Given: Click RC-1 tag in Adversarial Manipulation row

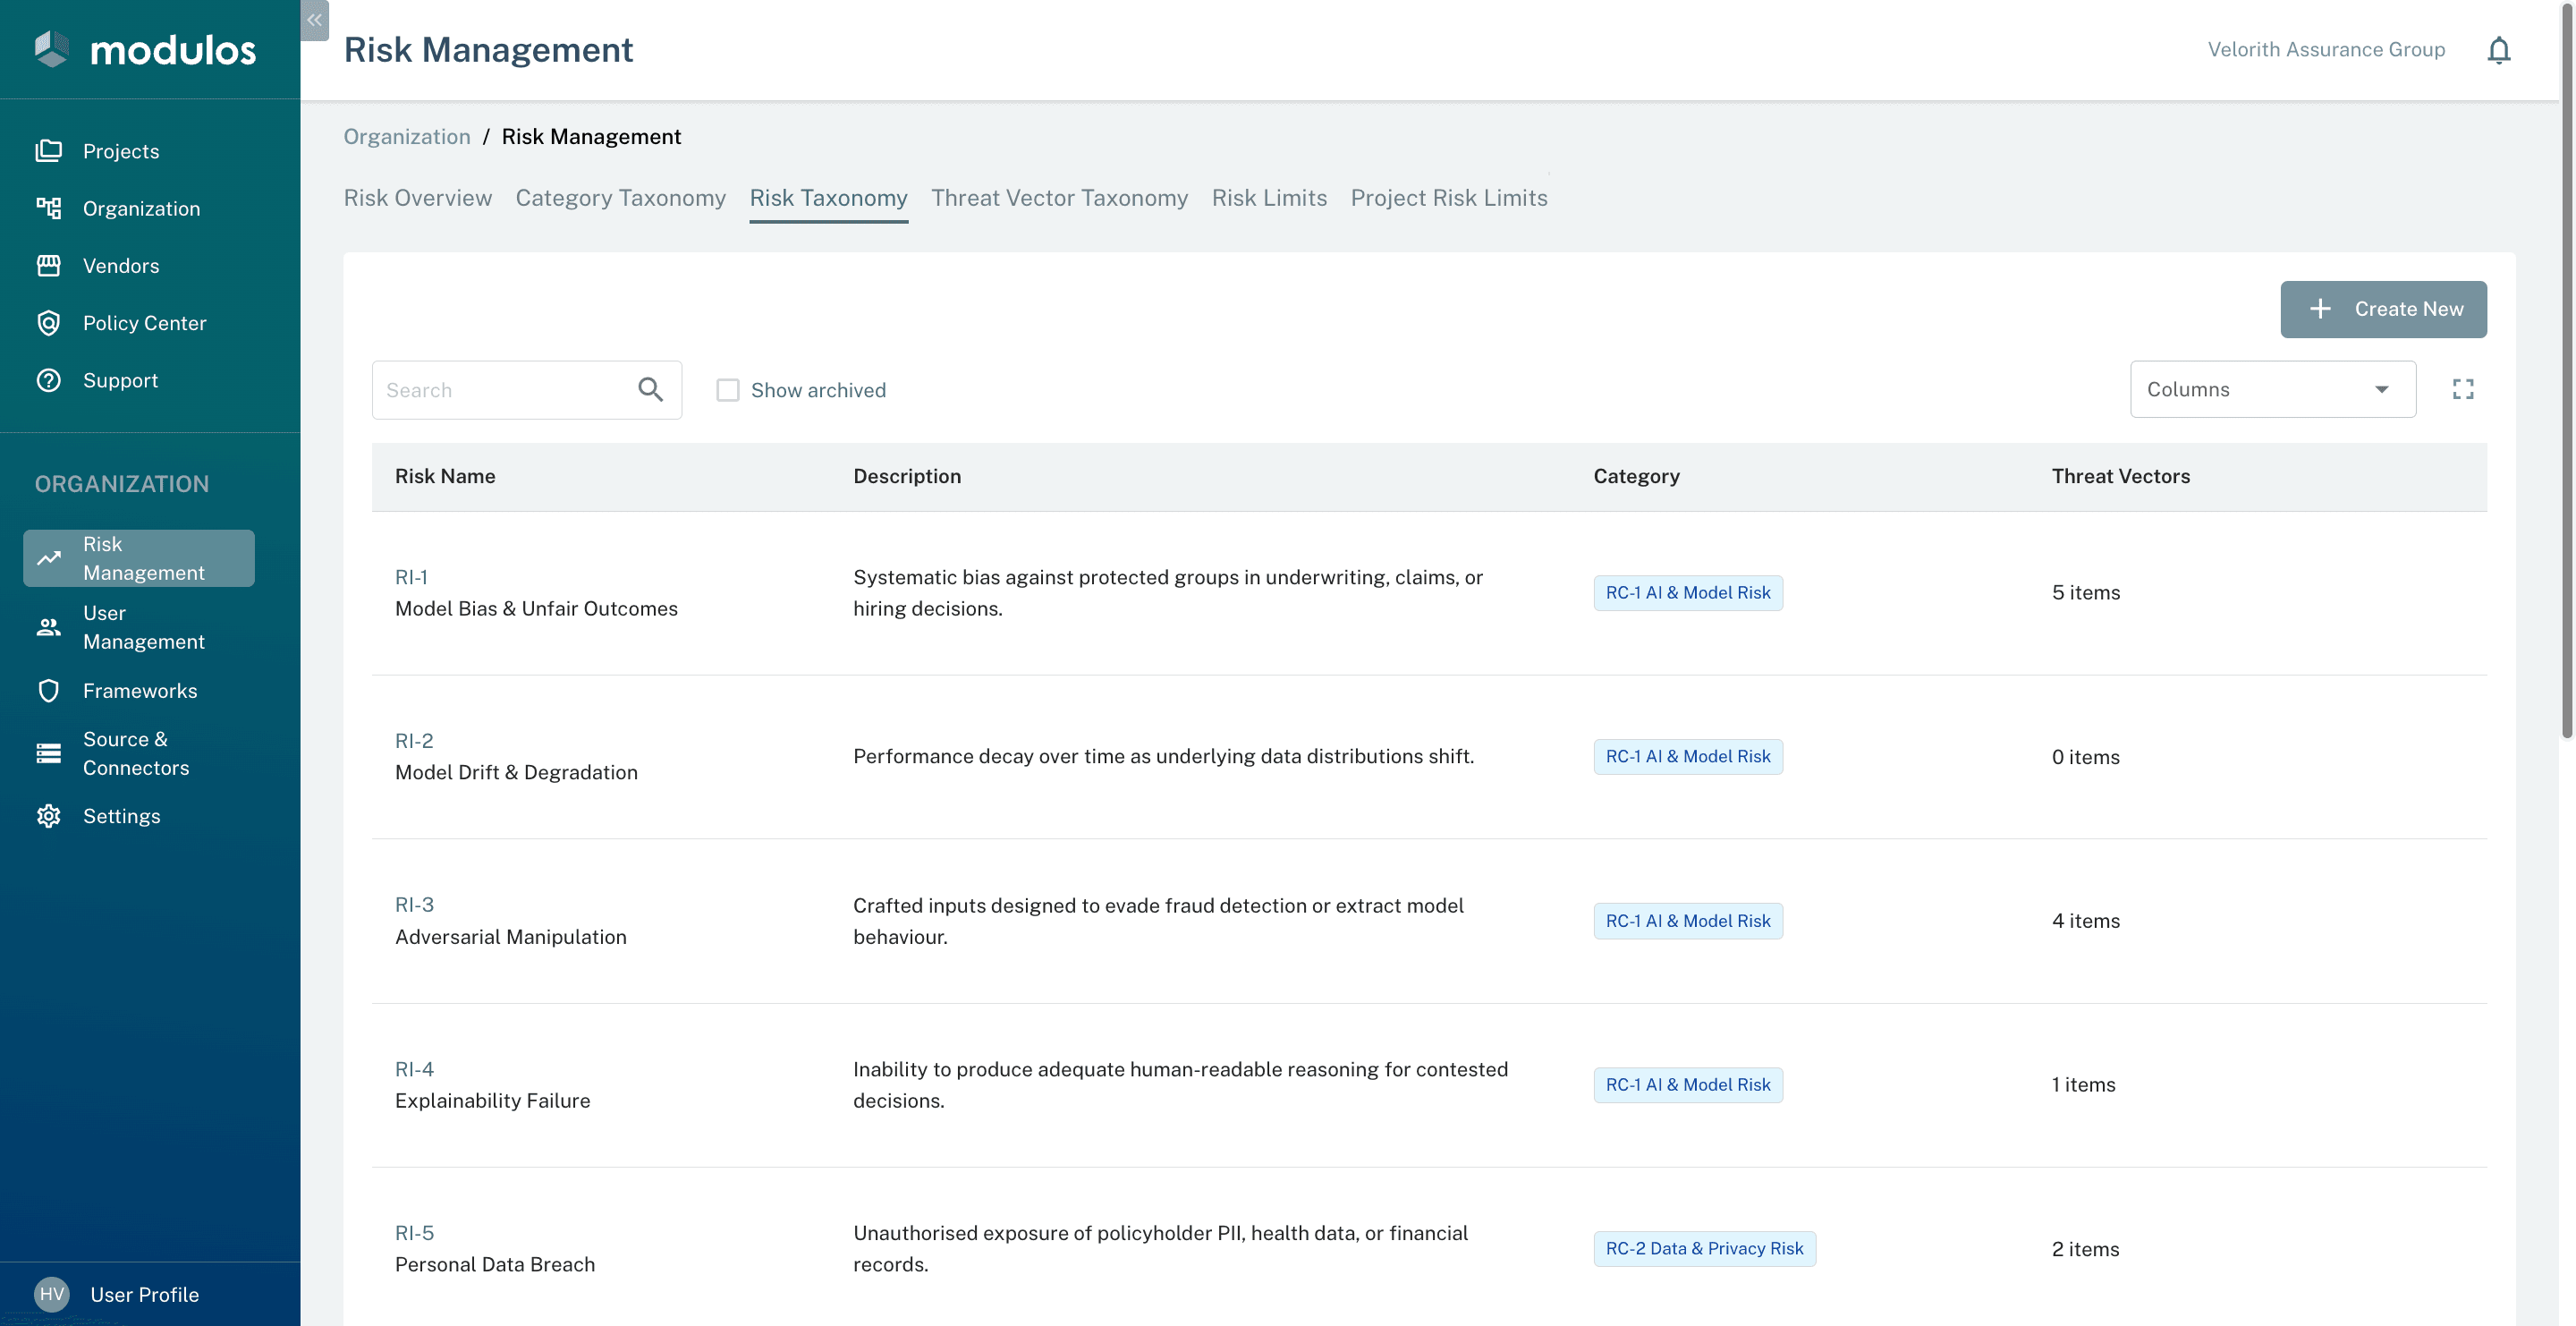Looking at the screenshot, I should click(x=1687, y=920).
